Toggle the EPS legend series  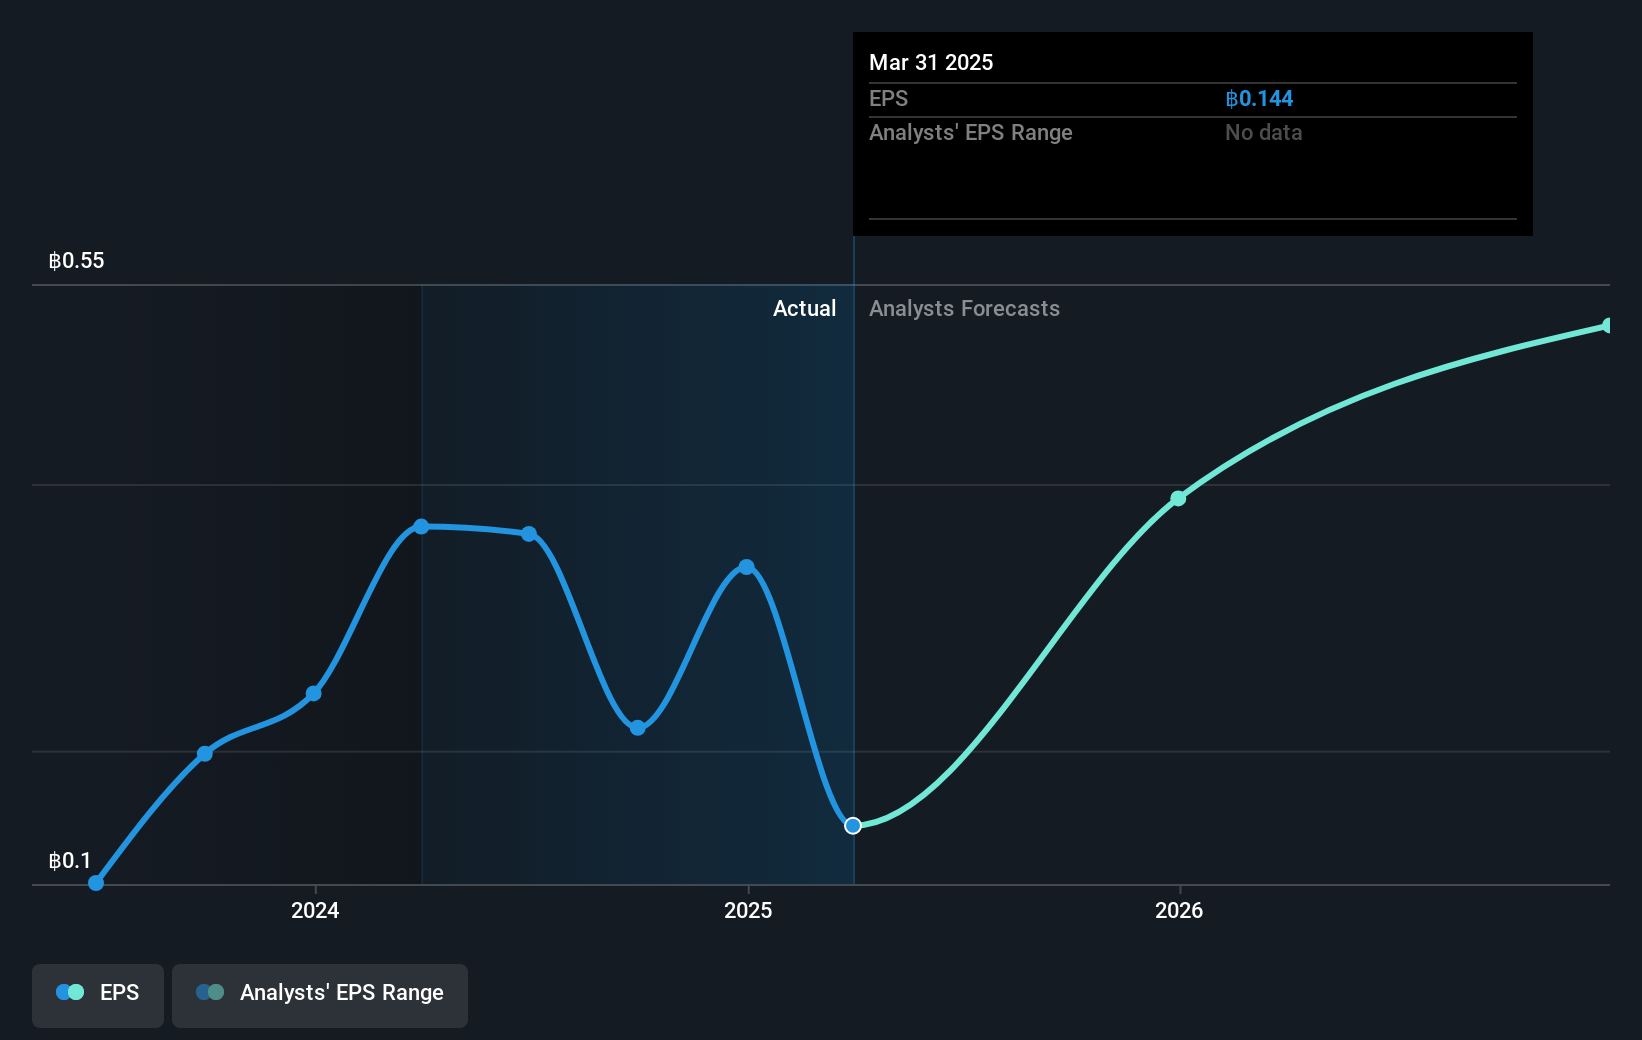pos(98,995)
